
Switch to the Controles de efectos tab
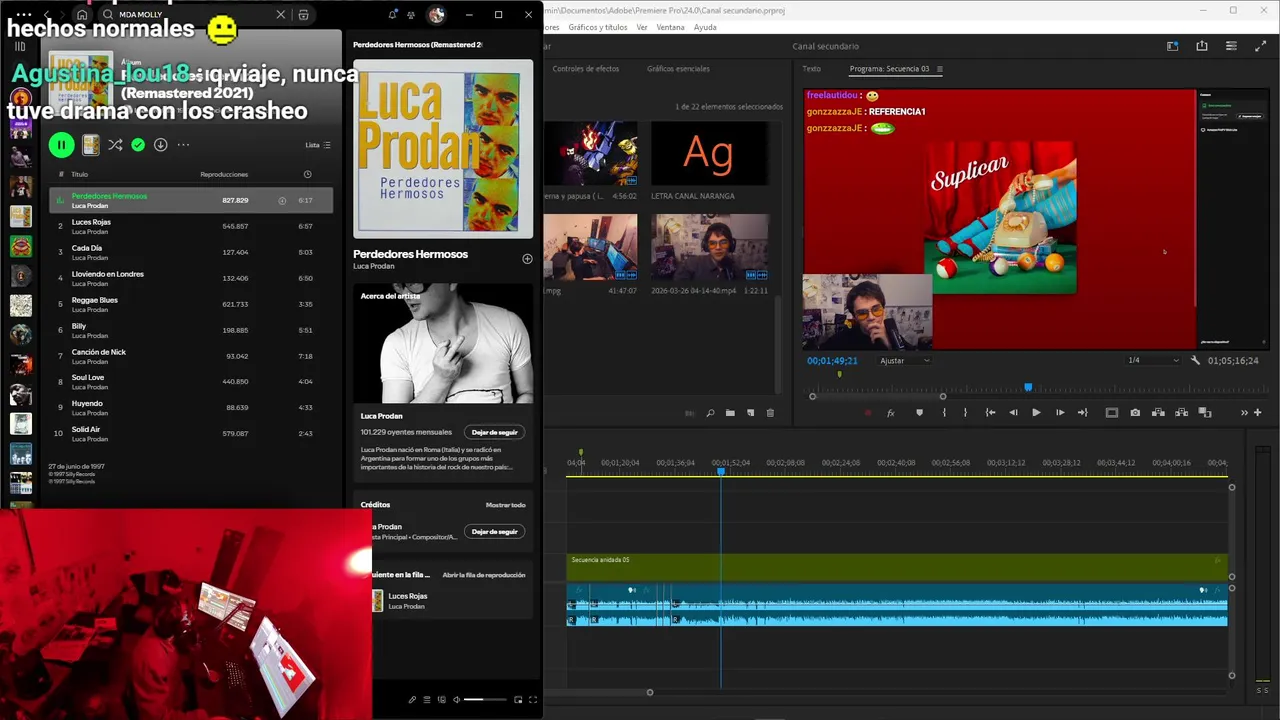tap(586, 69)
